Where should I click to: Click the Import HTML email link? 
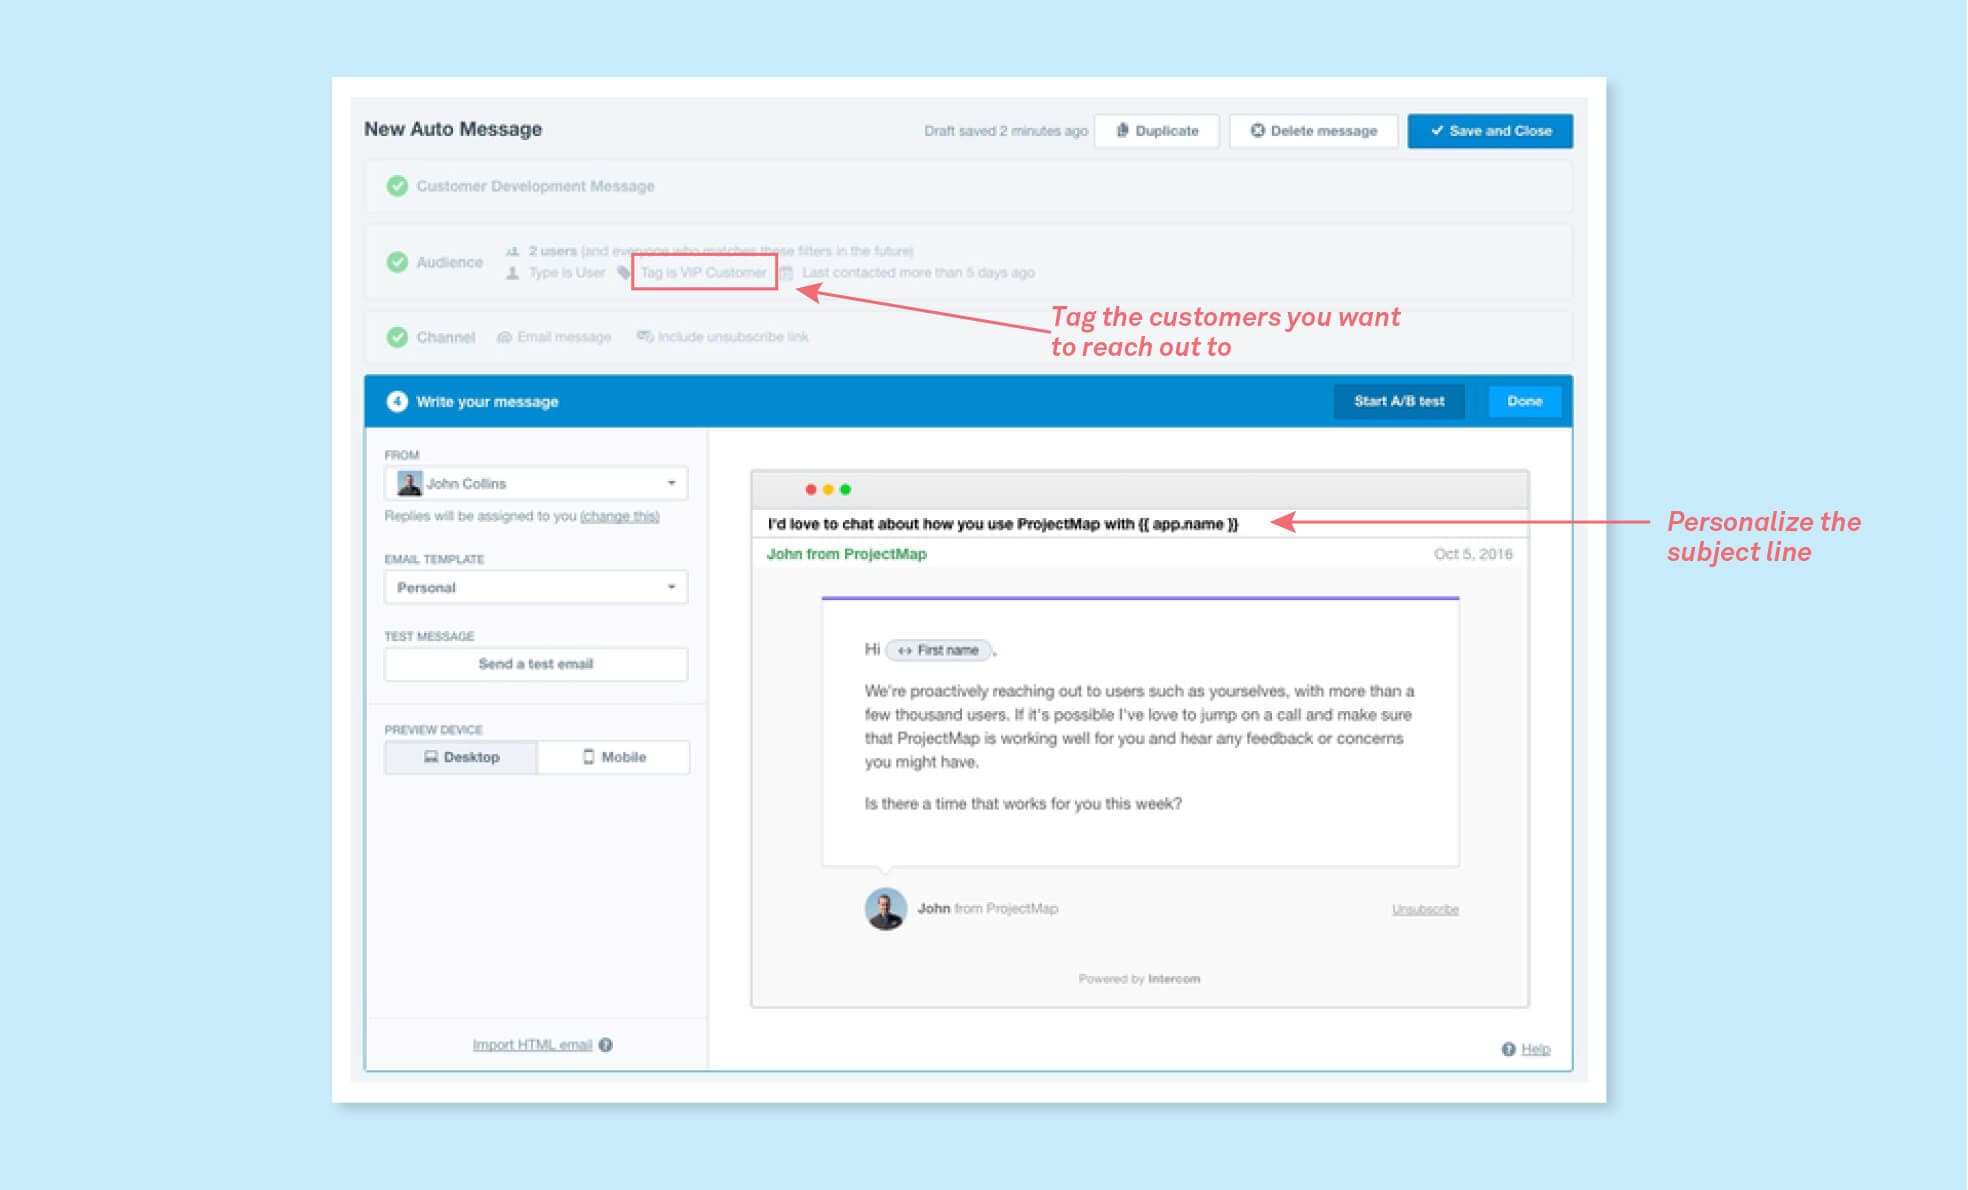pos(532,1045)
